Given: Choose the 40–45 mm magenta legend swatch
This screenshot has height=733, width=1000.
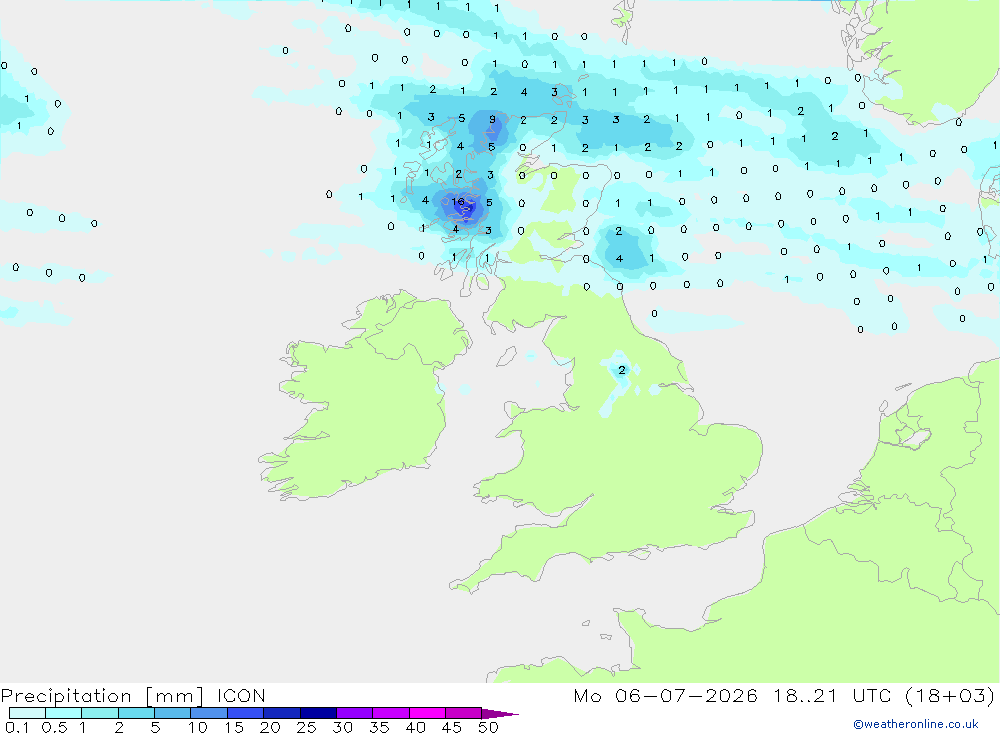Looking at the screenshot, I should (x=427, y=713).
